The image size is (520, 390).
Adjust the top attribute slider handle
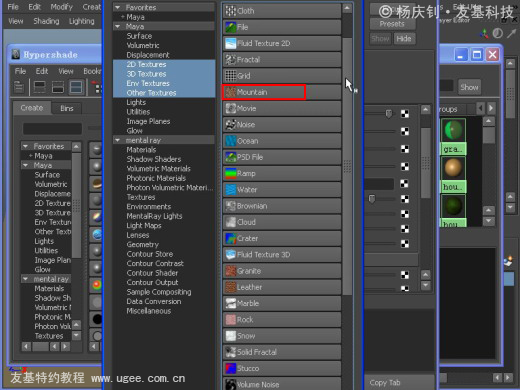pos(389,114)
